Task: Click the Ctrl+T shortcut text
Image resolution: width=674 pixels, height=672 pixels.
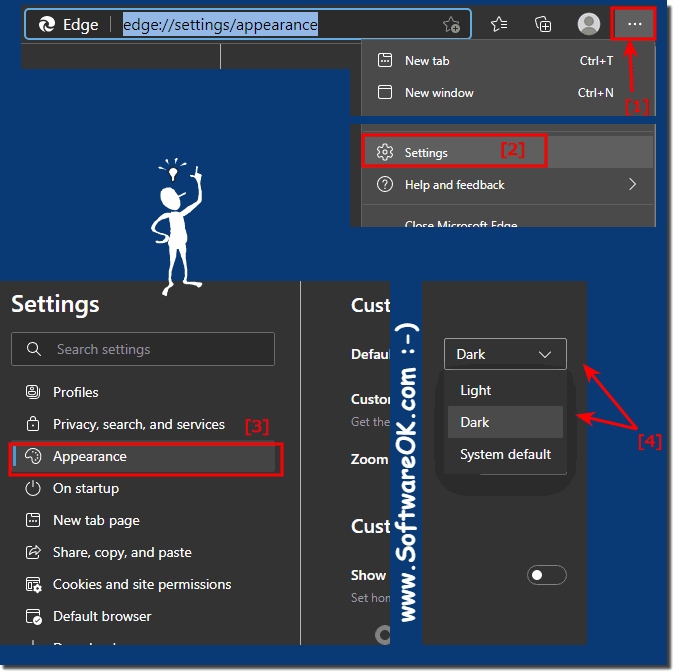Action: (x=596, y=61)
